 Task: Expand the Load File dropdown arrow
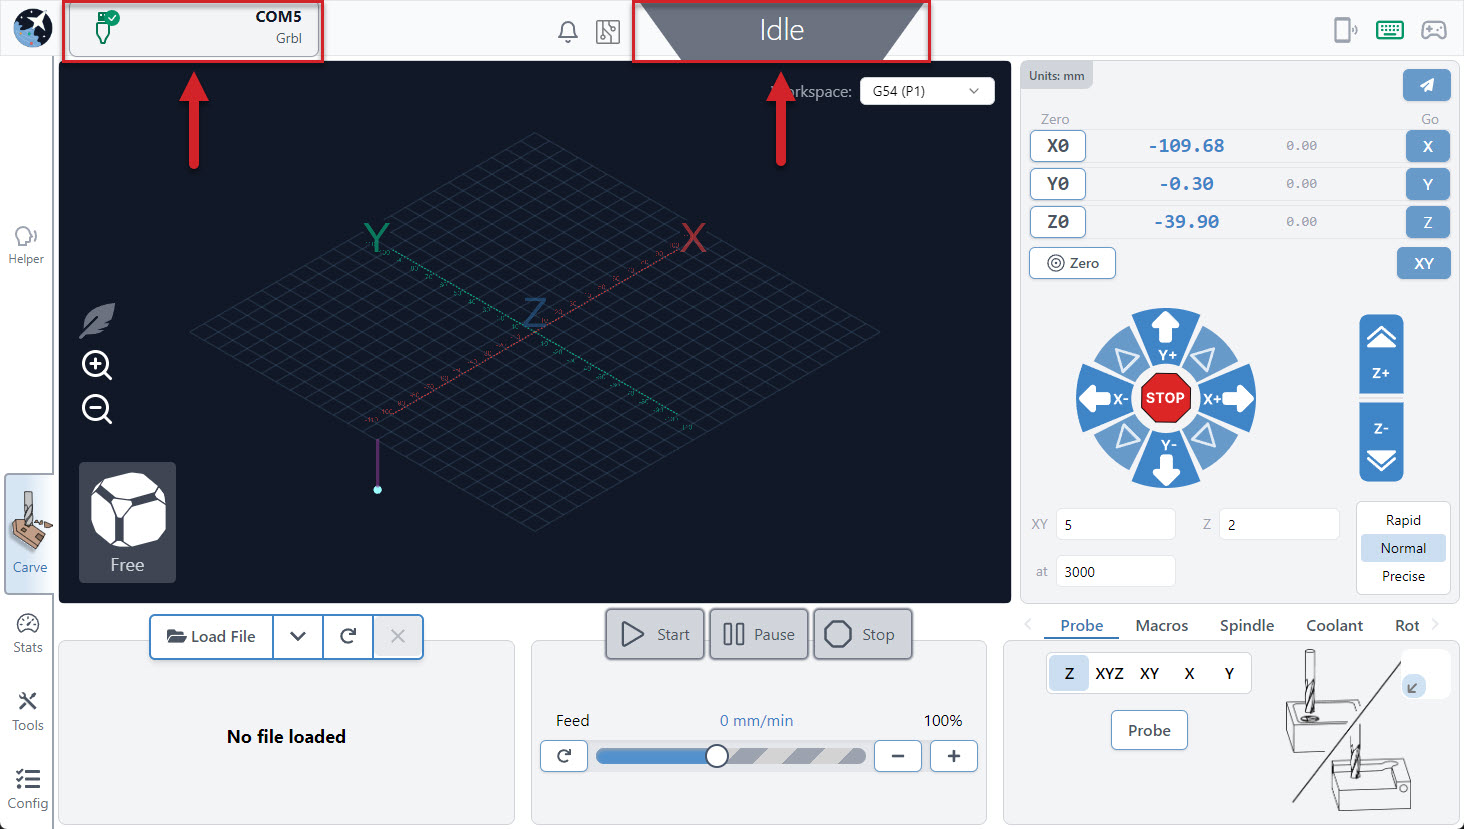[x=298, y=636]
